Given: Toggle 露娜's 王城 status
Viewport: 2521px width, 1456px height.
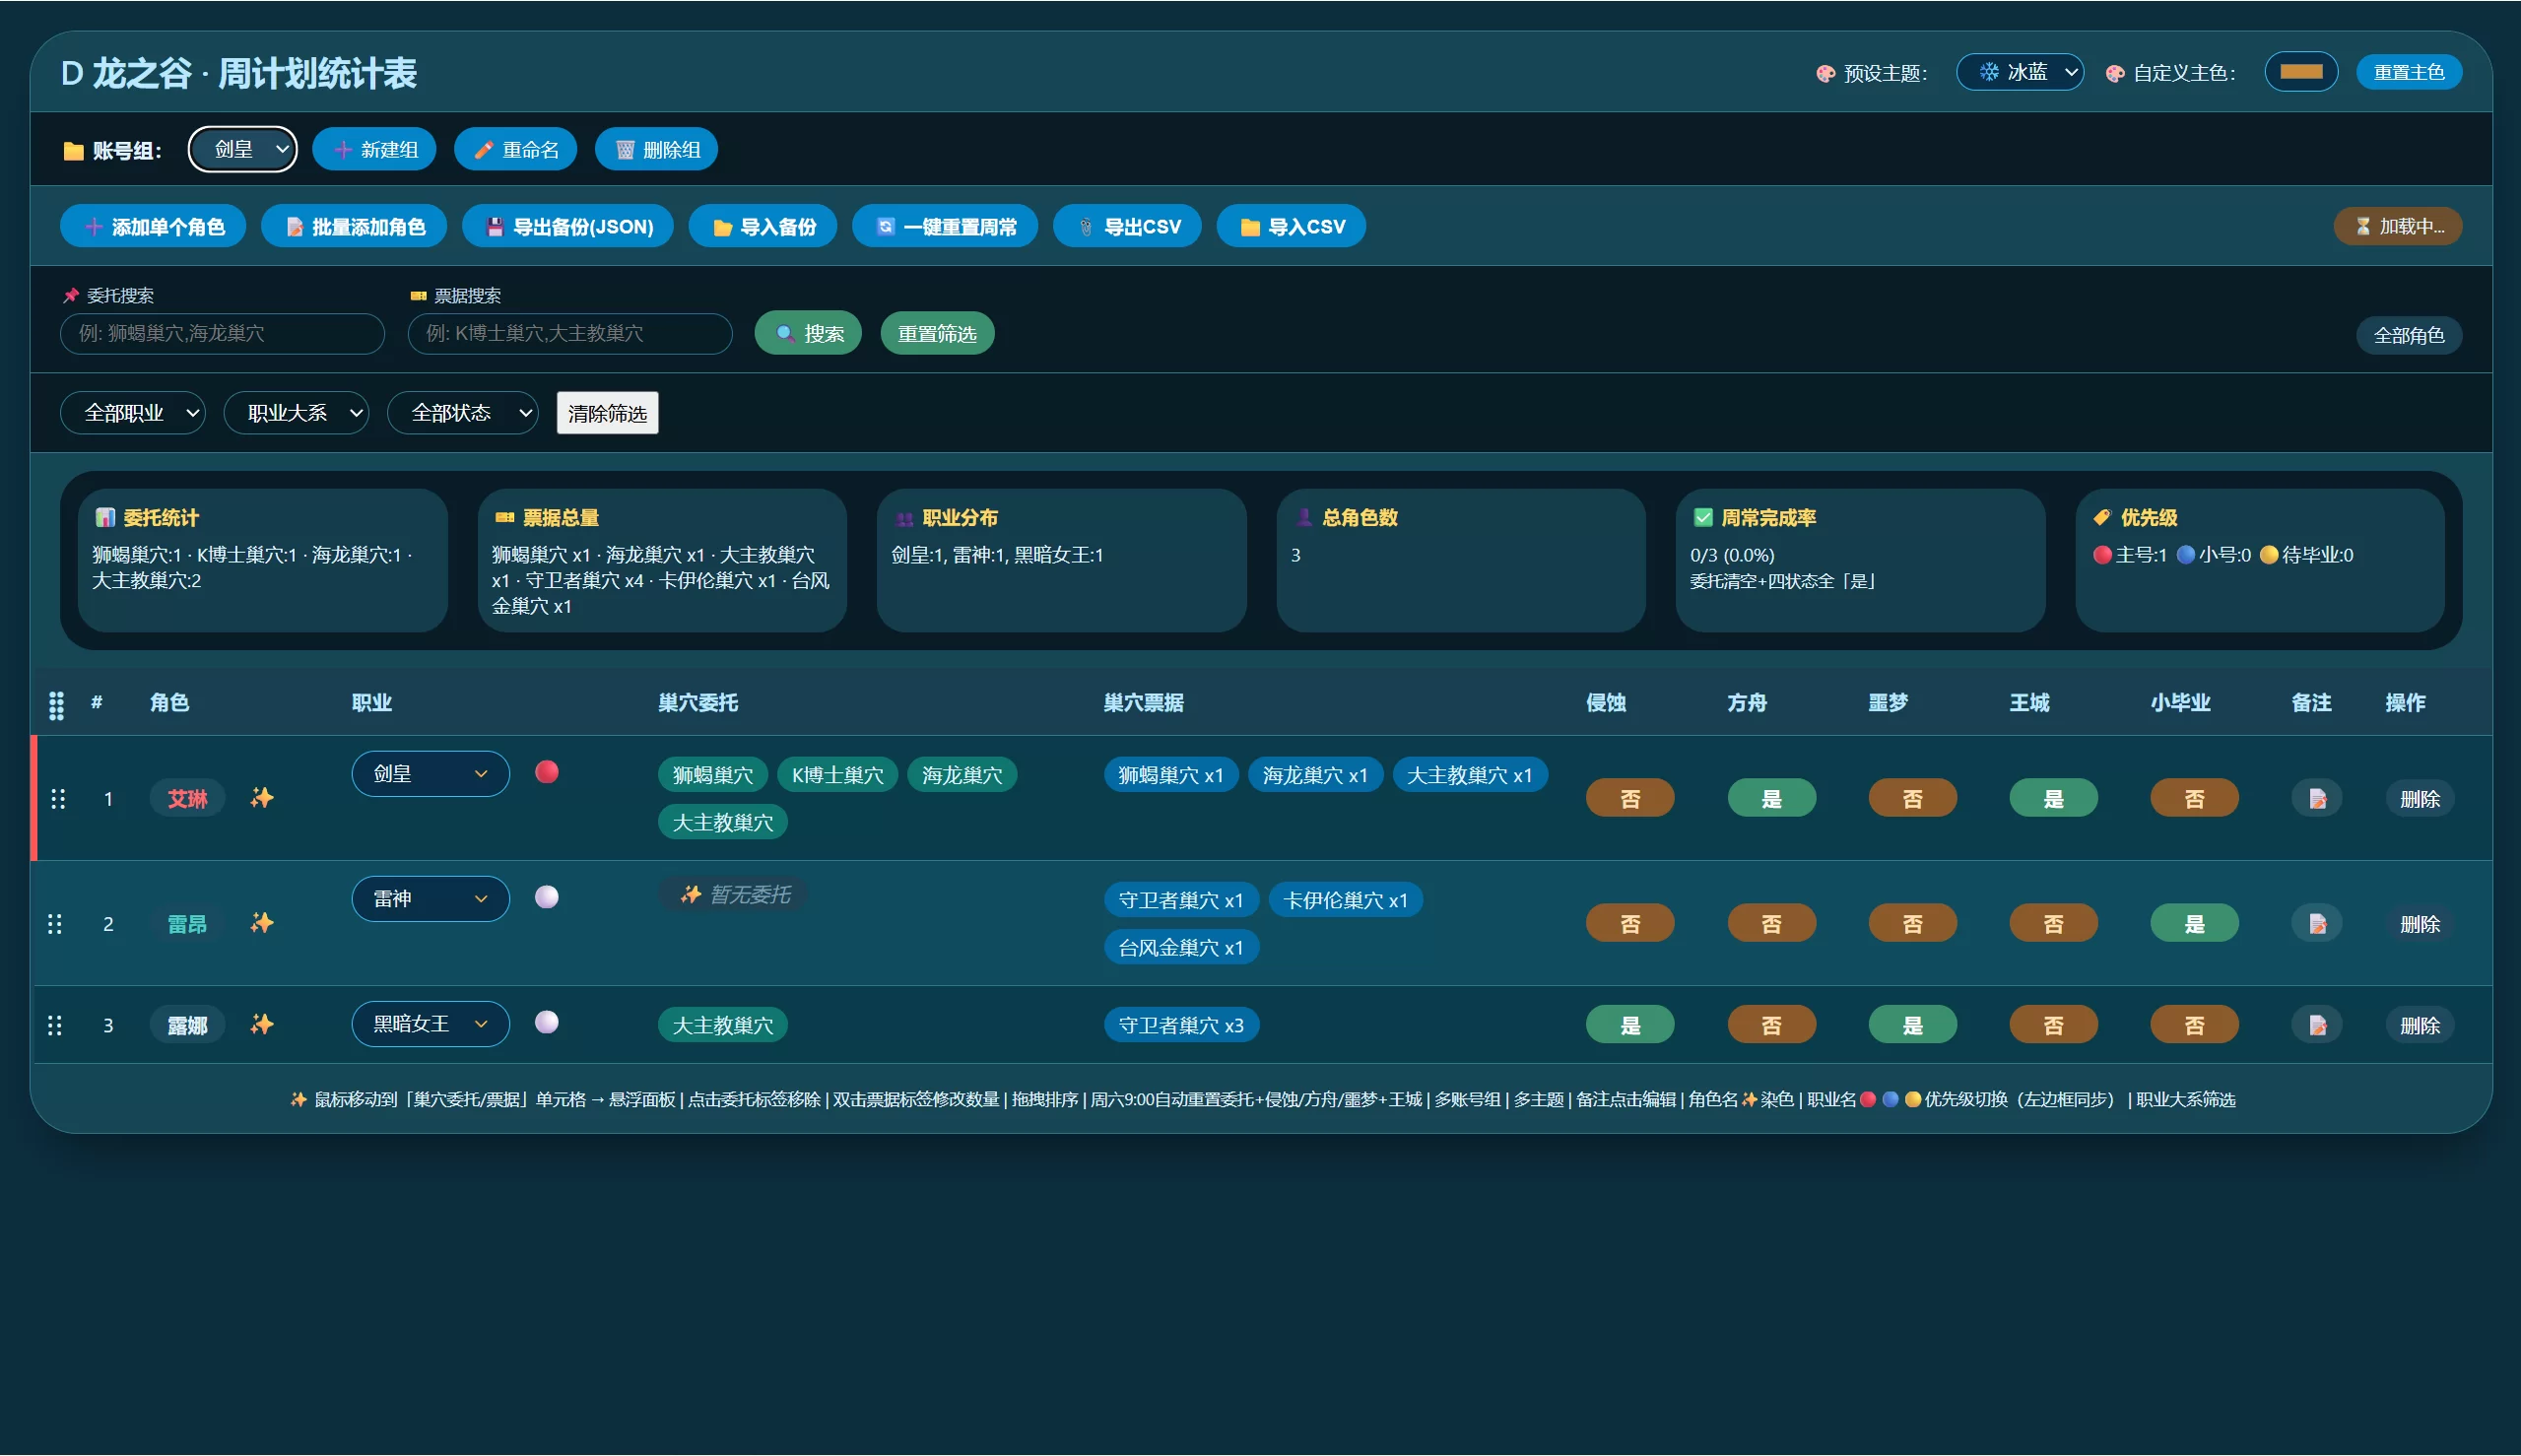Looking at the screenshot, I should (2053, 1025).
